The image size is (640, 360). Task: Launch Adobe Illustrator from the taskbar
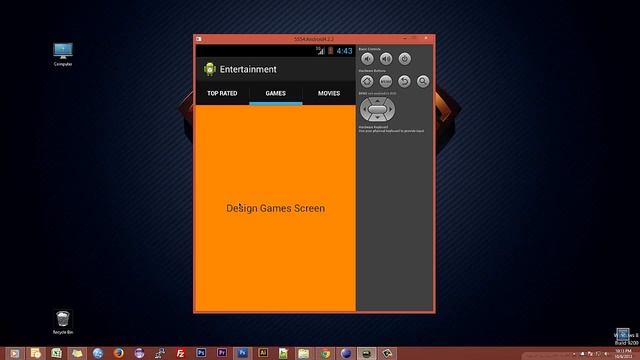263,353
